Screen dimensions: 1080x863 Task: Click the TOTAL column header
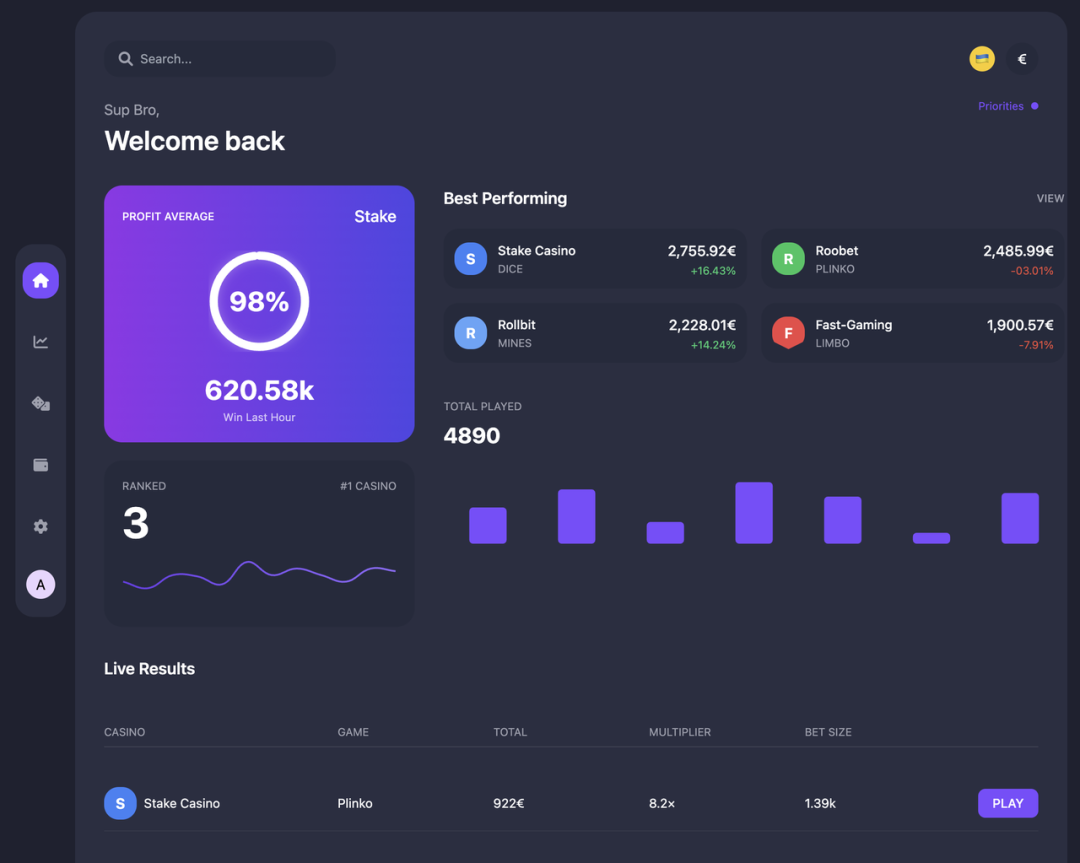coord(510,732)
